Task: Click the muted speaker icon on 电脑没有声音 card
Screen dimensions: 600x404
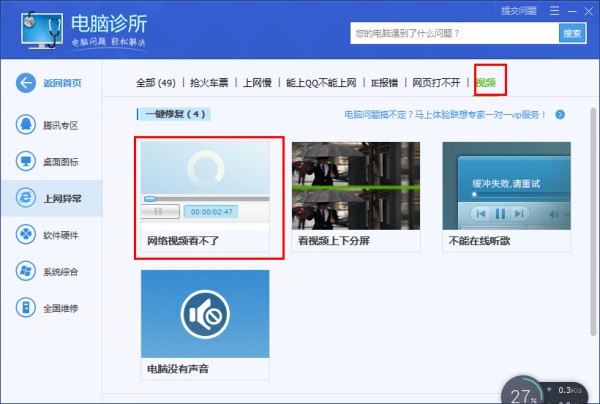Action: coord(205,313)
